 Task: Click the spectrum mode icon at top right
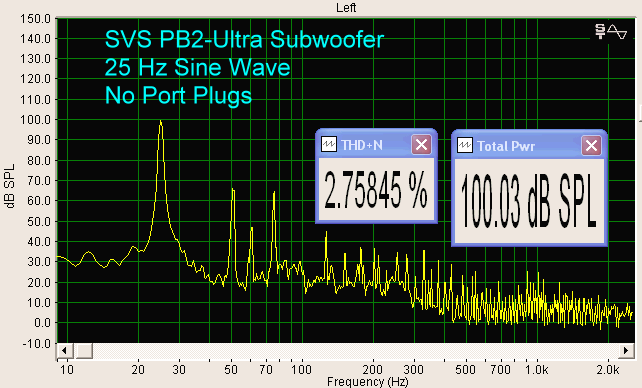(600, 31)
